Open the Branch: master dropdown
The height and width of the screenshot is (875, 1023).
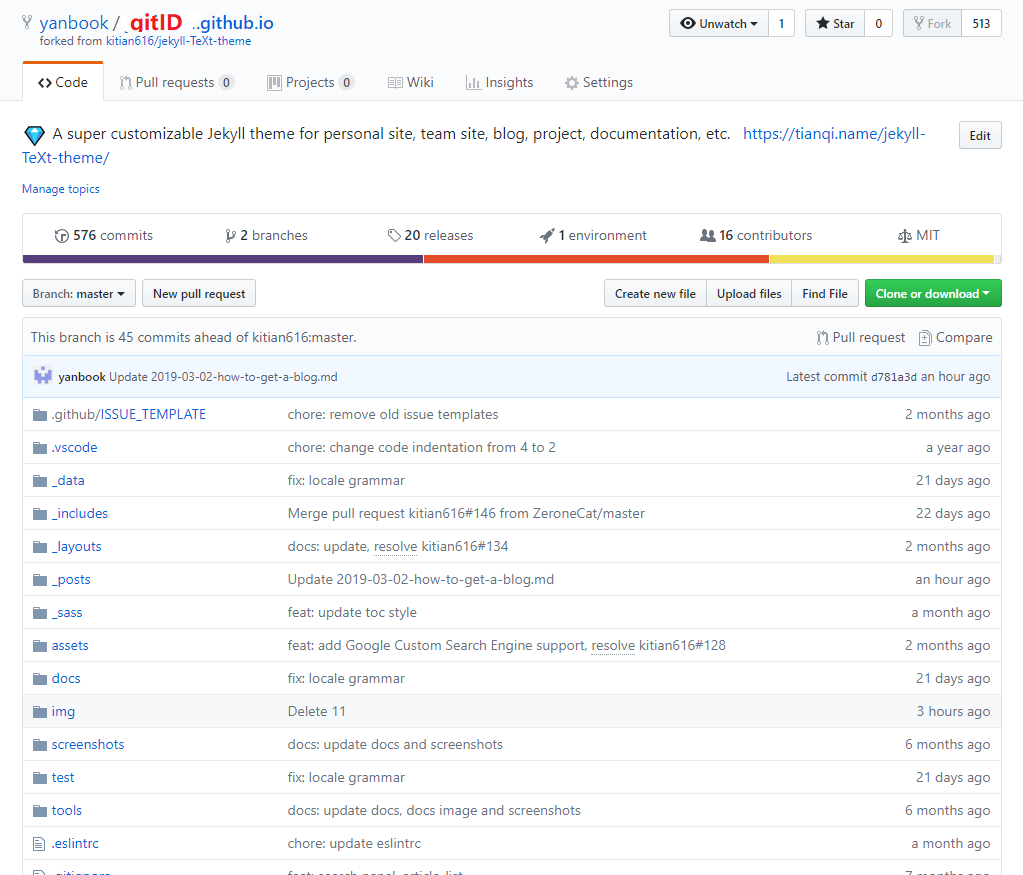[78, 294]
